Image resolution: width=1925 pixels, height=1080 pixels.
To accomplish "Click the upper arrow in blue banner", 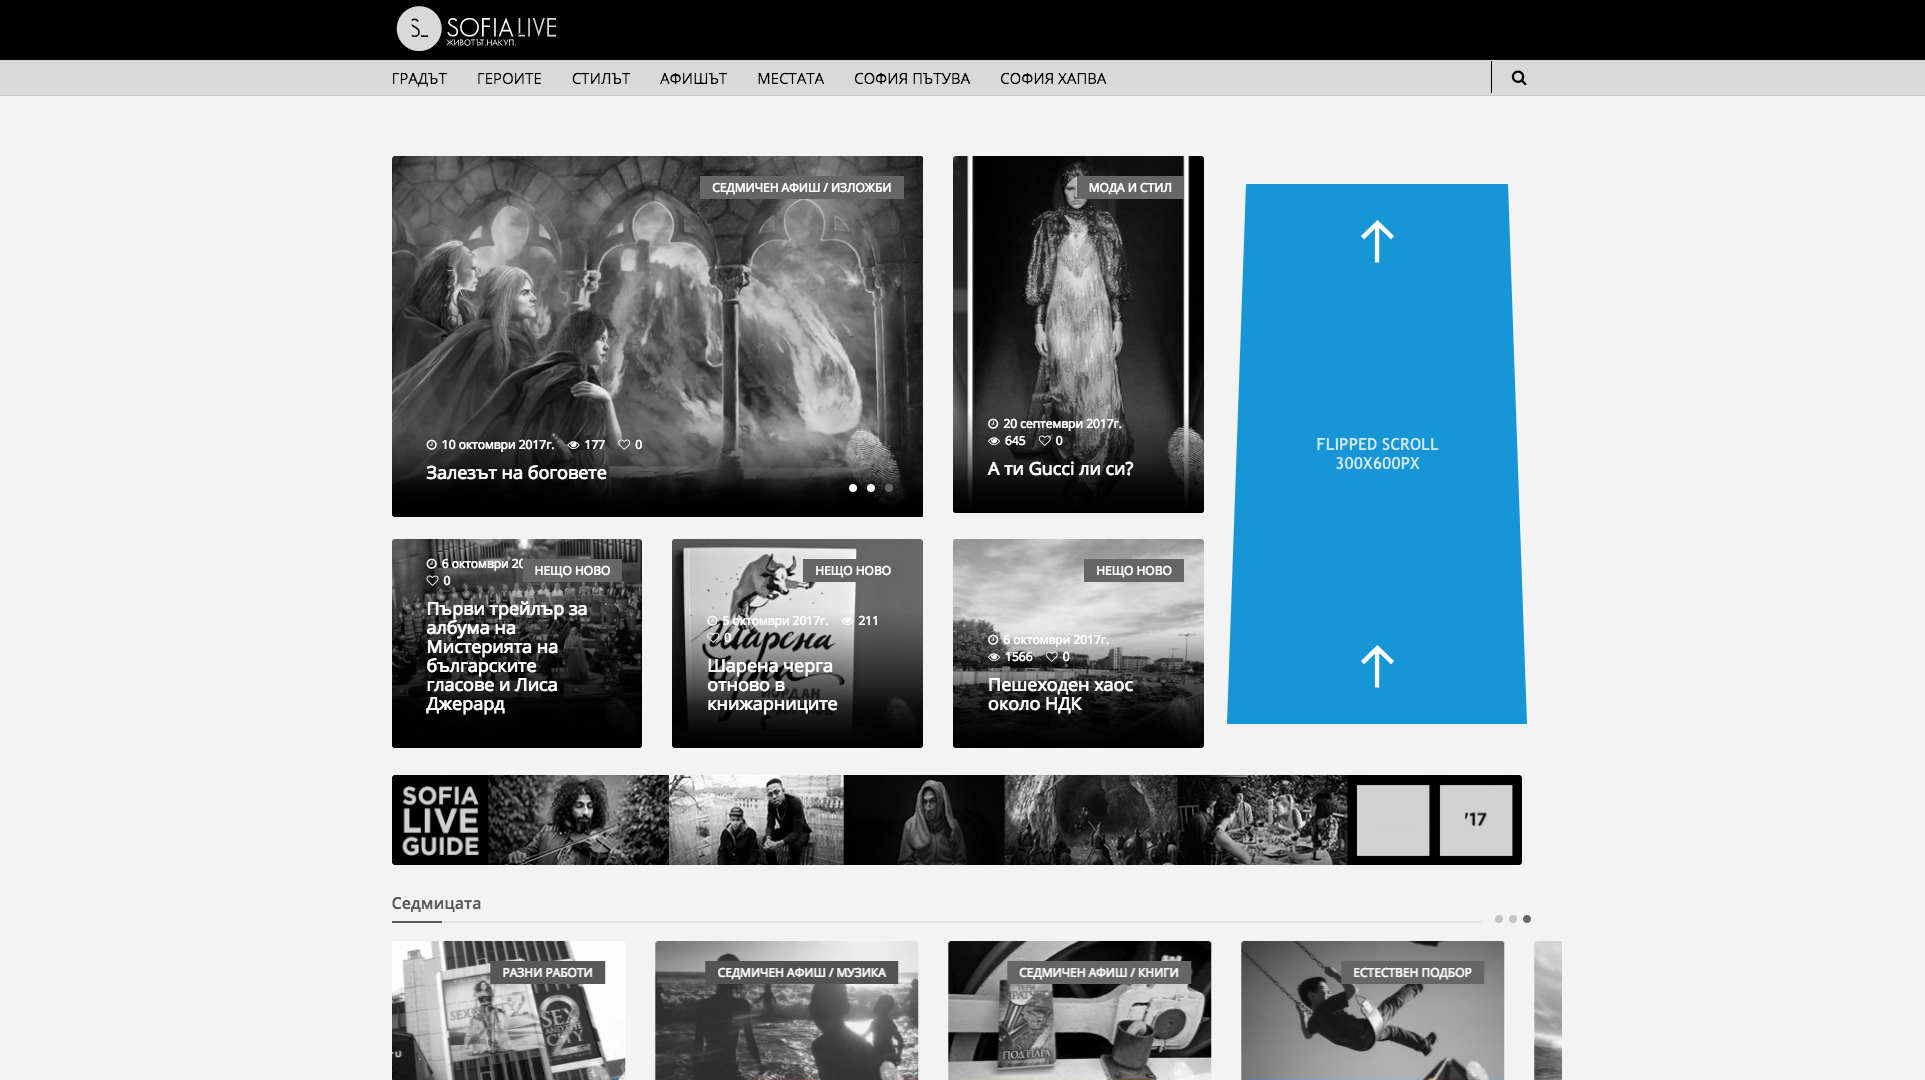I will pos(1377,241).
